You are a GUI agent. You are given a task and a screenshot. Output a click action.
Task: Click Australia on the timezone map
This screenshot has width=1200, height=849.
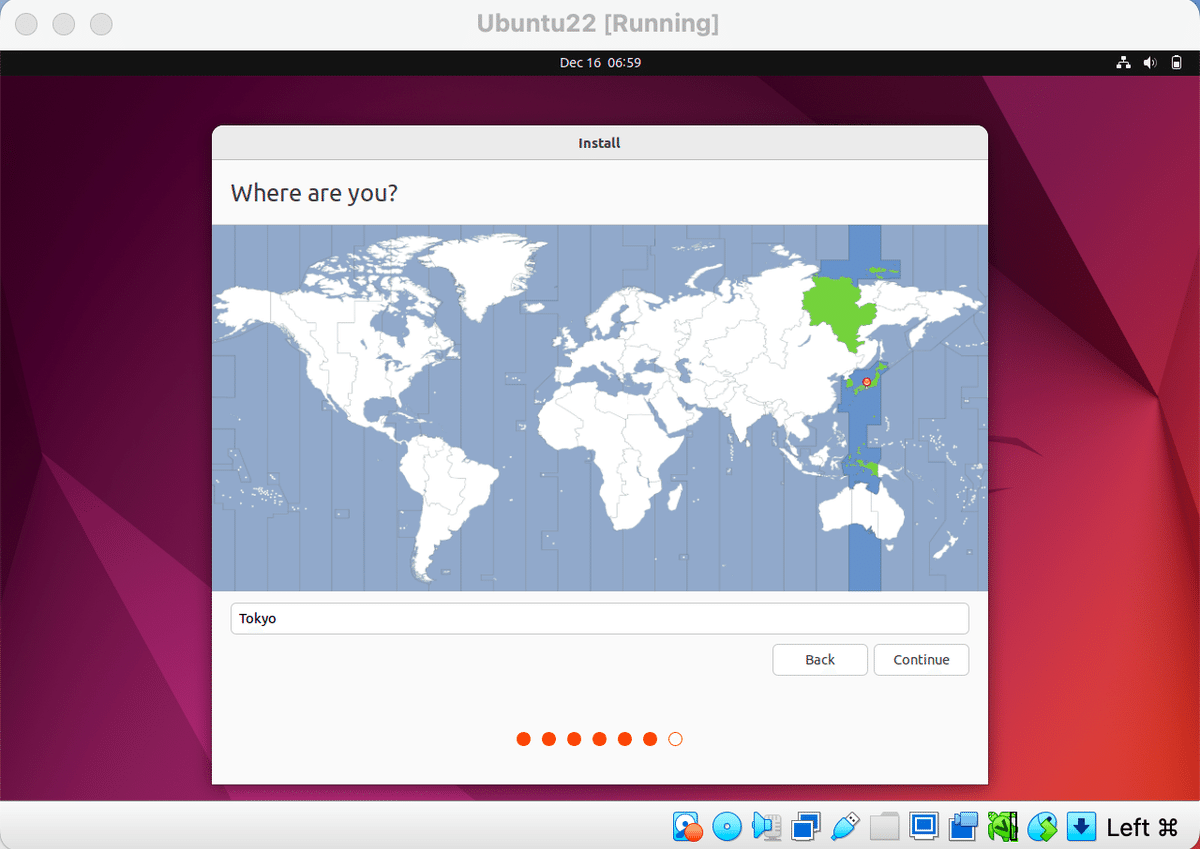(861, 513)
